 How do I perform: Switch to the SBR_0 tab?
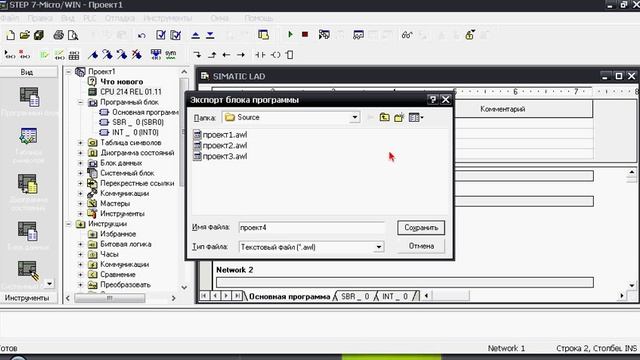coord(355,297)
